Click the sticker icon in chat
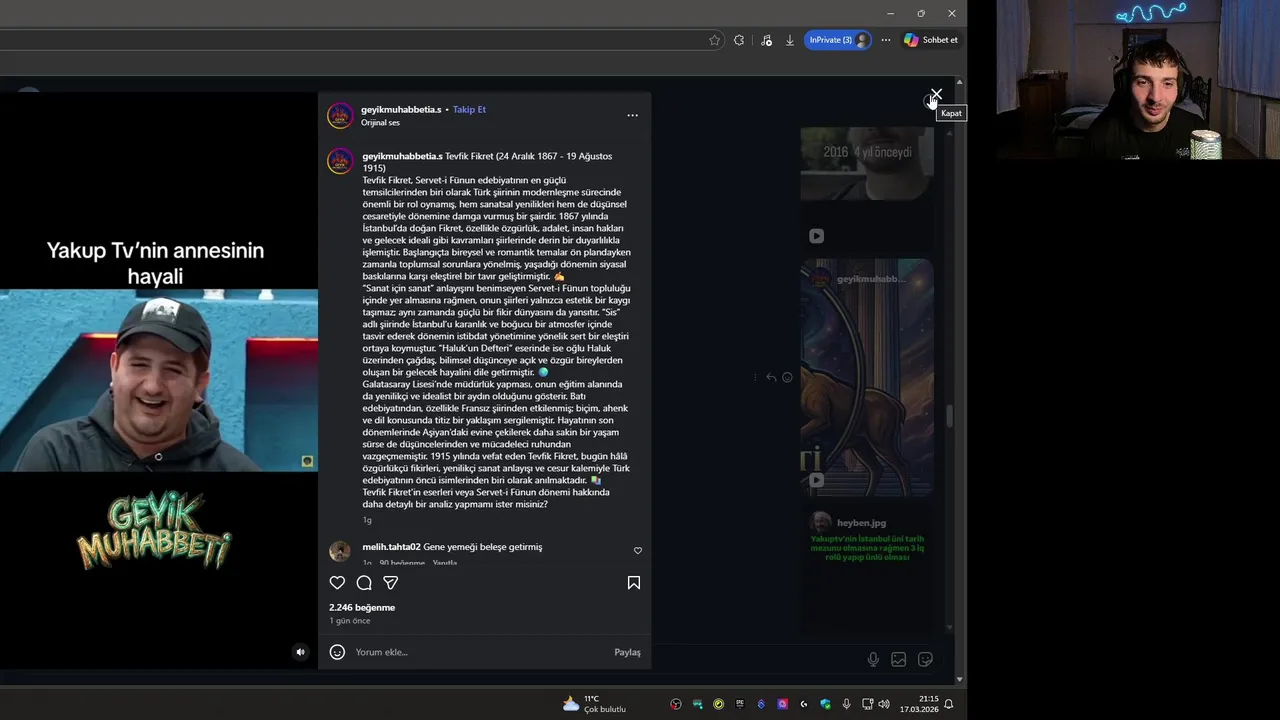1280x720 pixels. pos(925,659)
